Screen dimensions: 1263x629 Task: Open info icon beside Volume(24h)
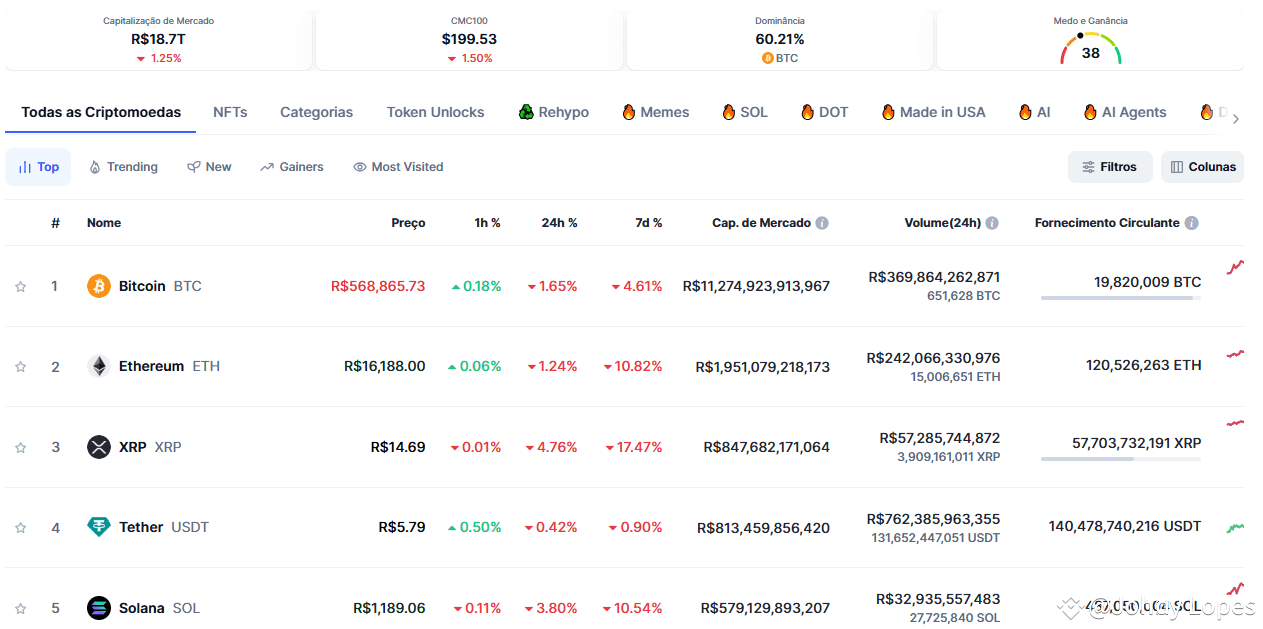click(x=992, y=223)
